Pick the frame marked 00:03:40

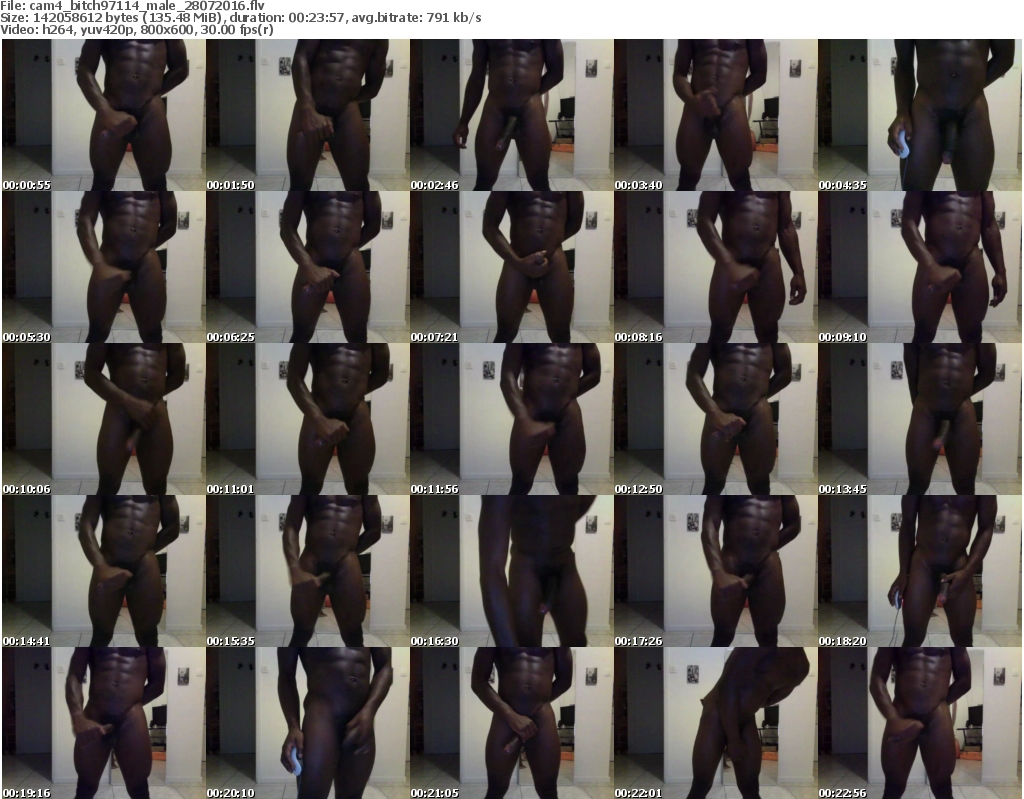tap(715, 115)
